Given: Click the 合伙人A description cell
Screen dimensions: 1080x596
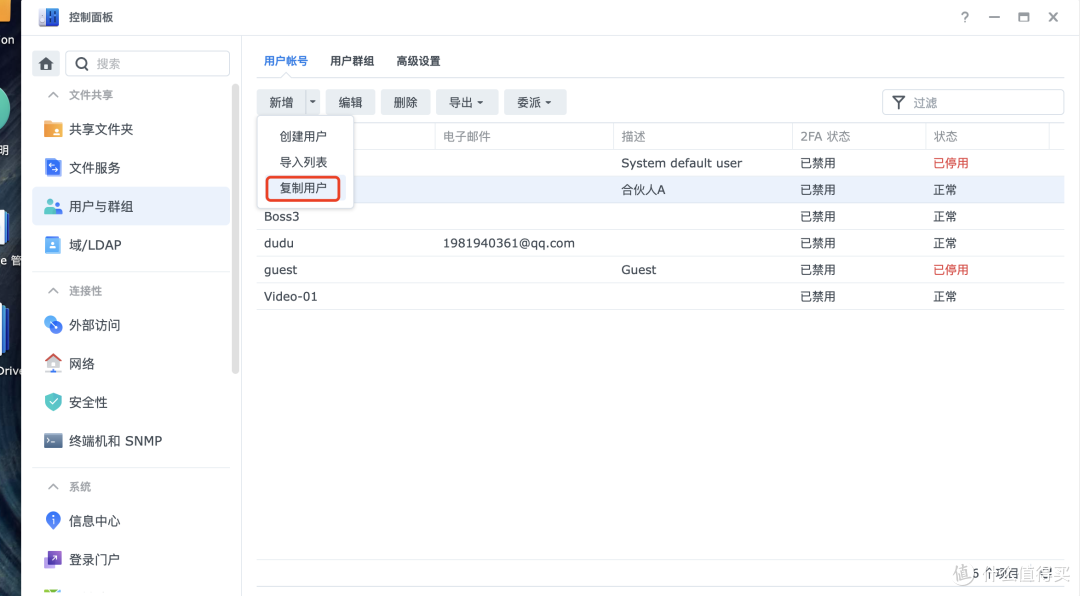Looking at the screenshot, I should (x=643, y=189).
